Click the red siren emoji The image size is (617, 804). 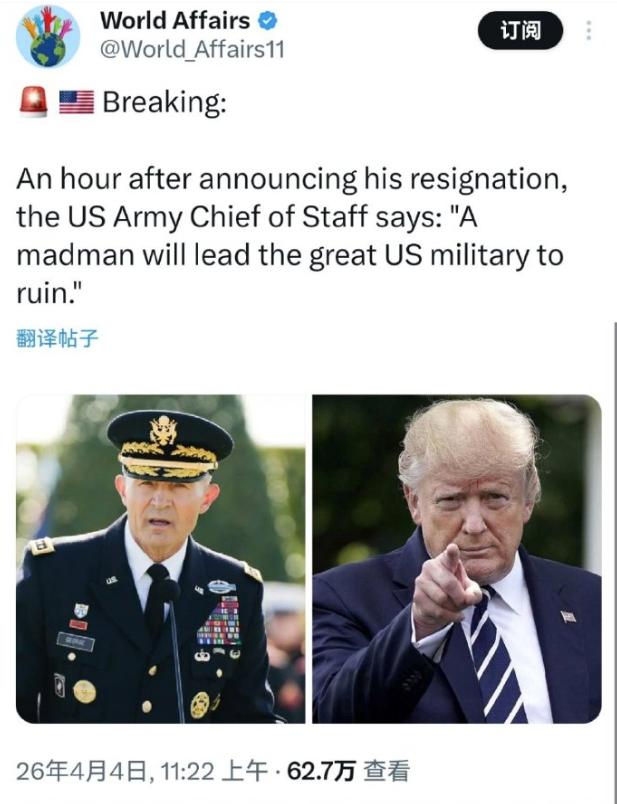(x=33, y=102)
